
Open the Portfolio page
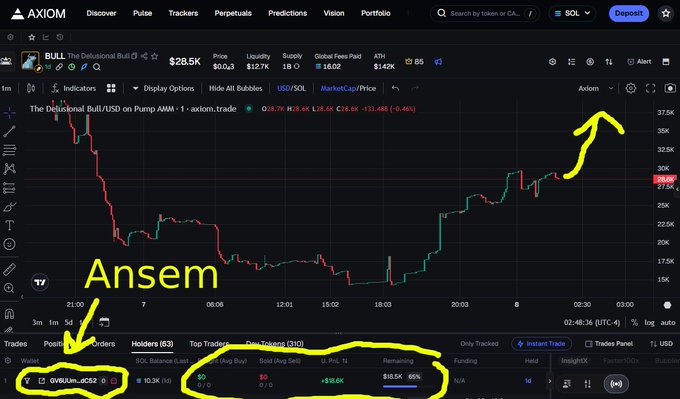[376, 13]
